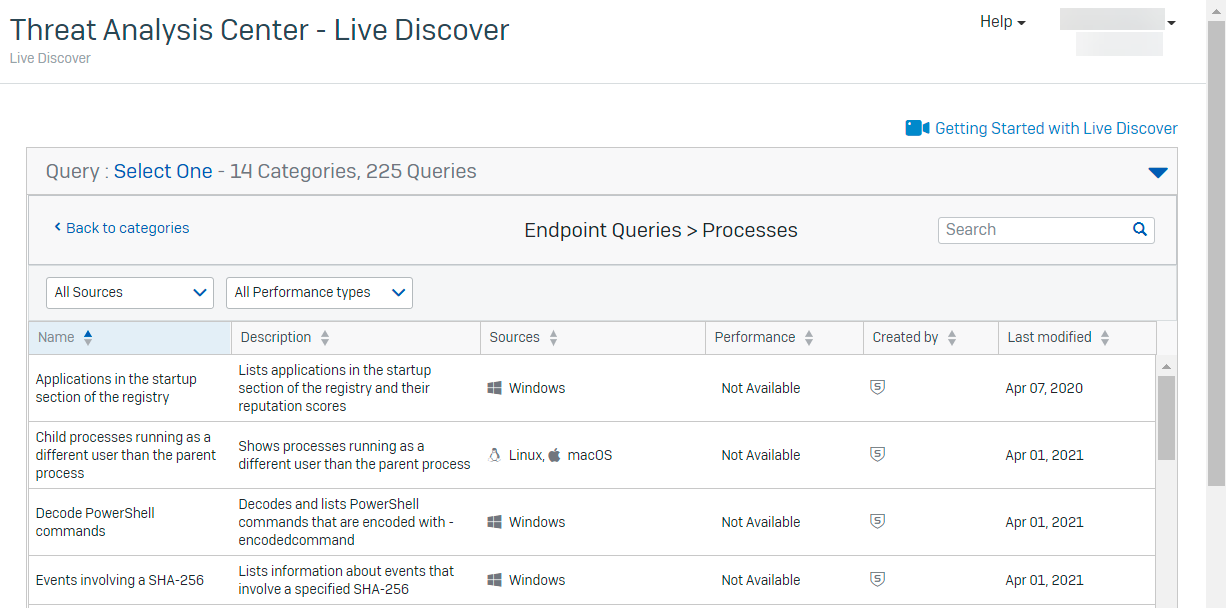Click Sophos shield icon in Events SHA-256 row

(x=877, y=579)
